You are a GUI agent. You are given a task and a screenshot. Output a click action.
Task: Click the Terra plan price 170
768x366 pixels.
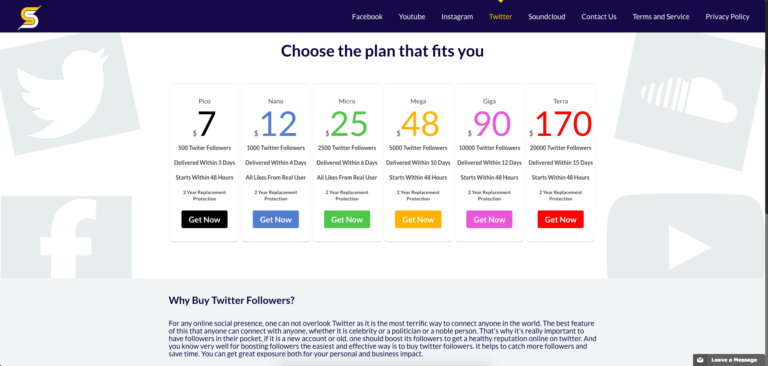(564, 124)
